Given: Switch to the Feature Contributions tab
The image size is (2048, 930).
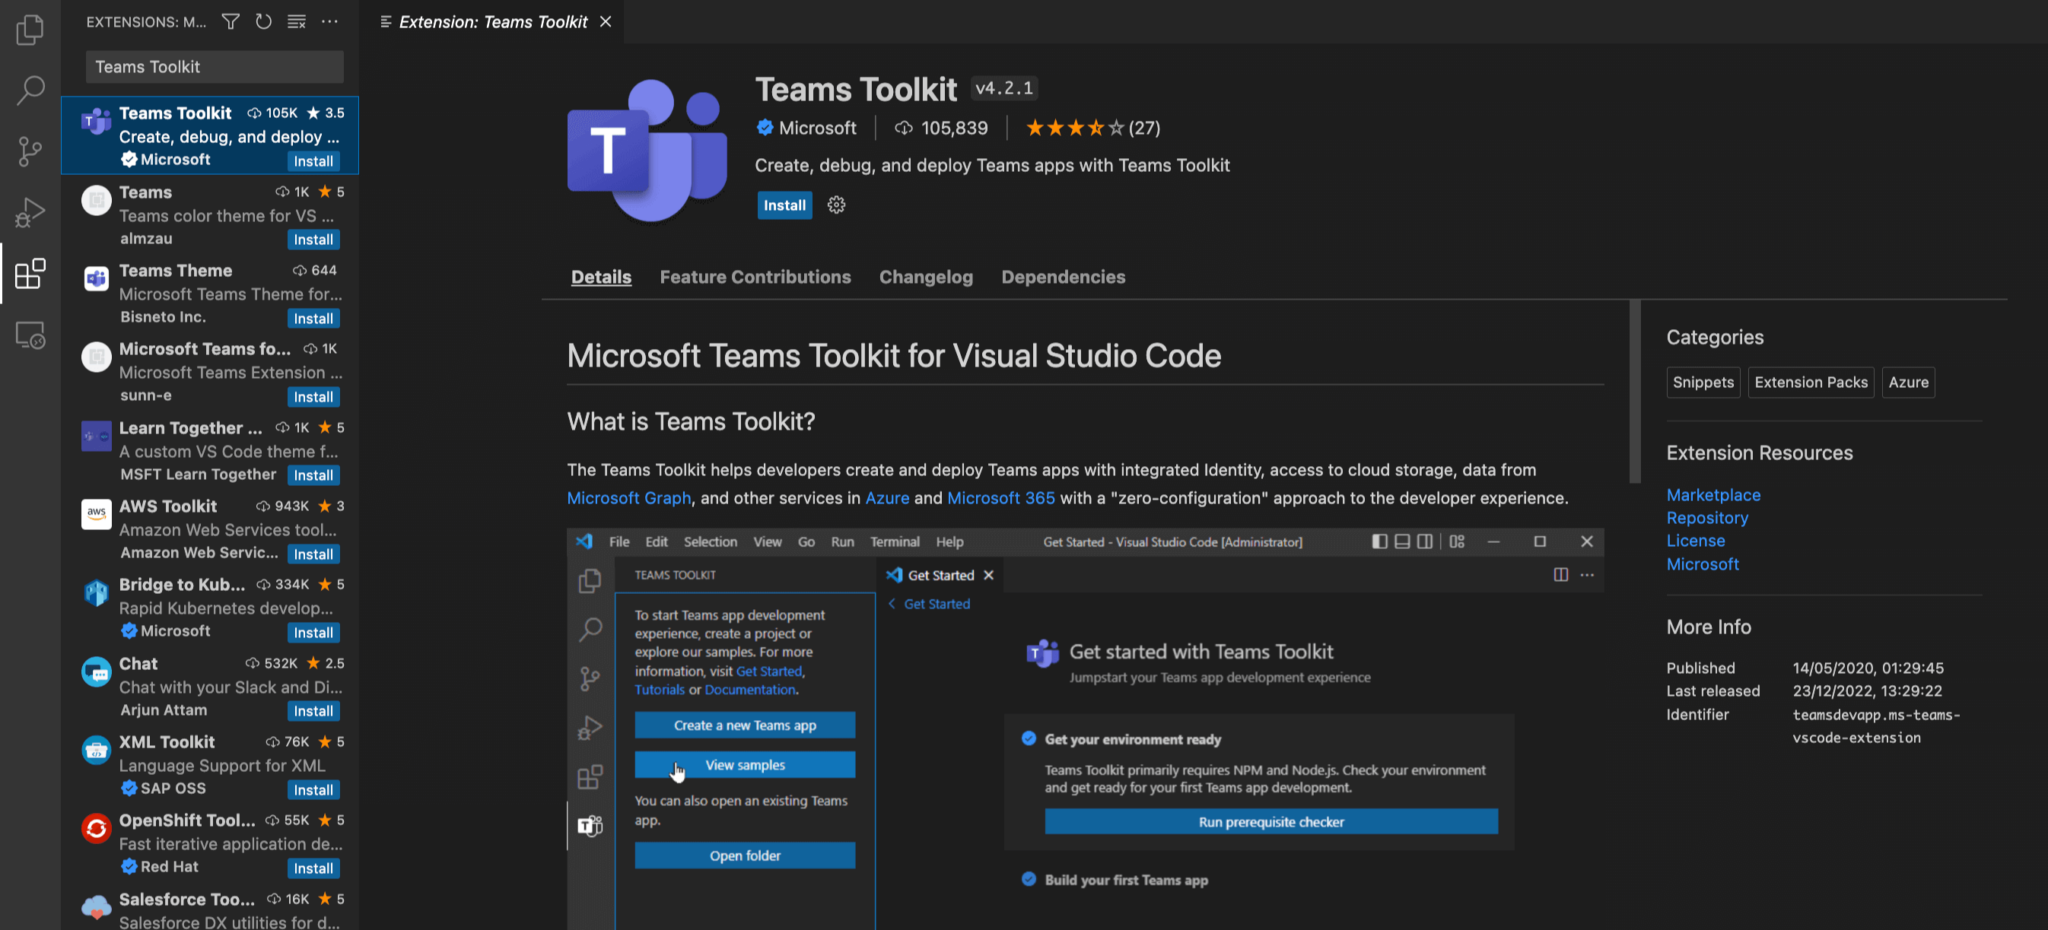Looking at the screenshot, I should point(755,277).
